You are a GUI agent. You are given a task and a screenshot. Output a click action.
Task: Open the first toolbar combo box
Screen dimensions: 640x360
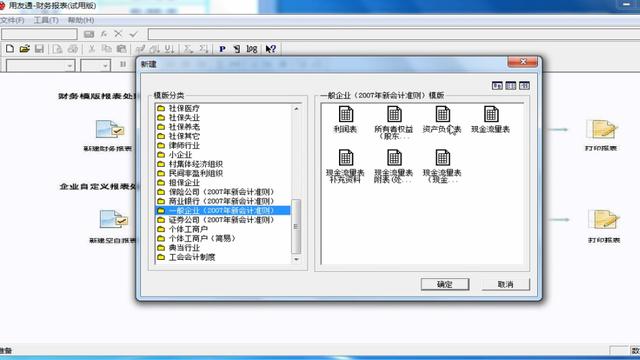40,65
